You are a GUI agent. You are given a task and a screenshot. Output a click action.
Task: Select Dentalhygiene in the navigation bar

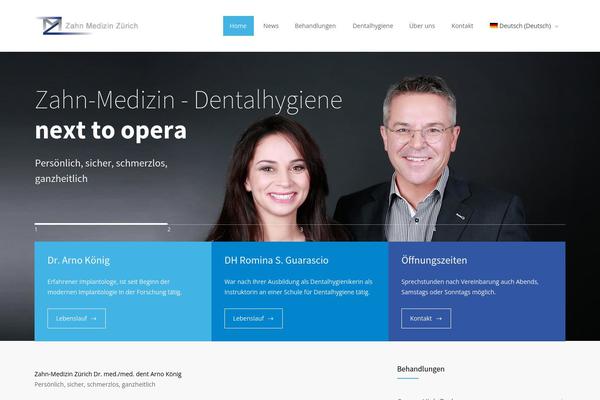tap(372, 26)
